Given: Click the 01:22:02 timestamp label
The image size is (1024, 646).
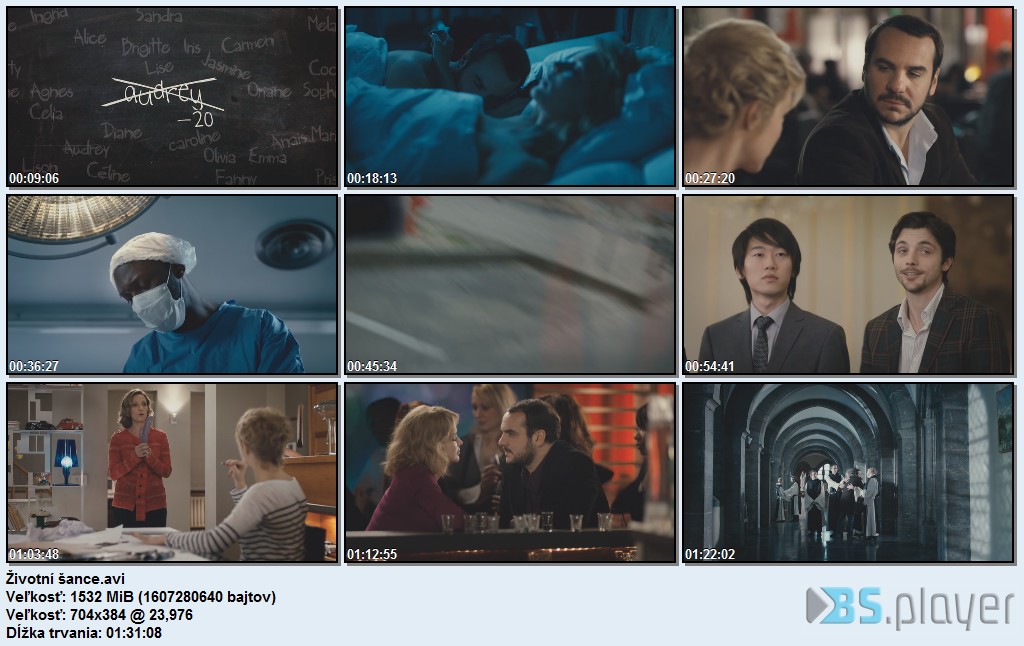Looking at the screenshot, I should click(710, 555).
